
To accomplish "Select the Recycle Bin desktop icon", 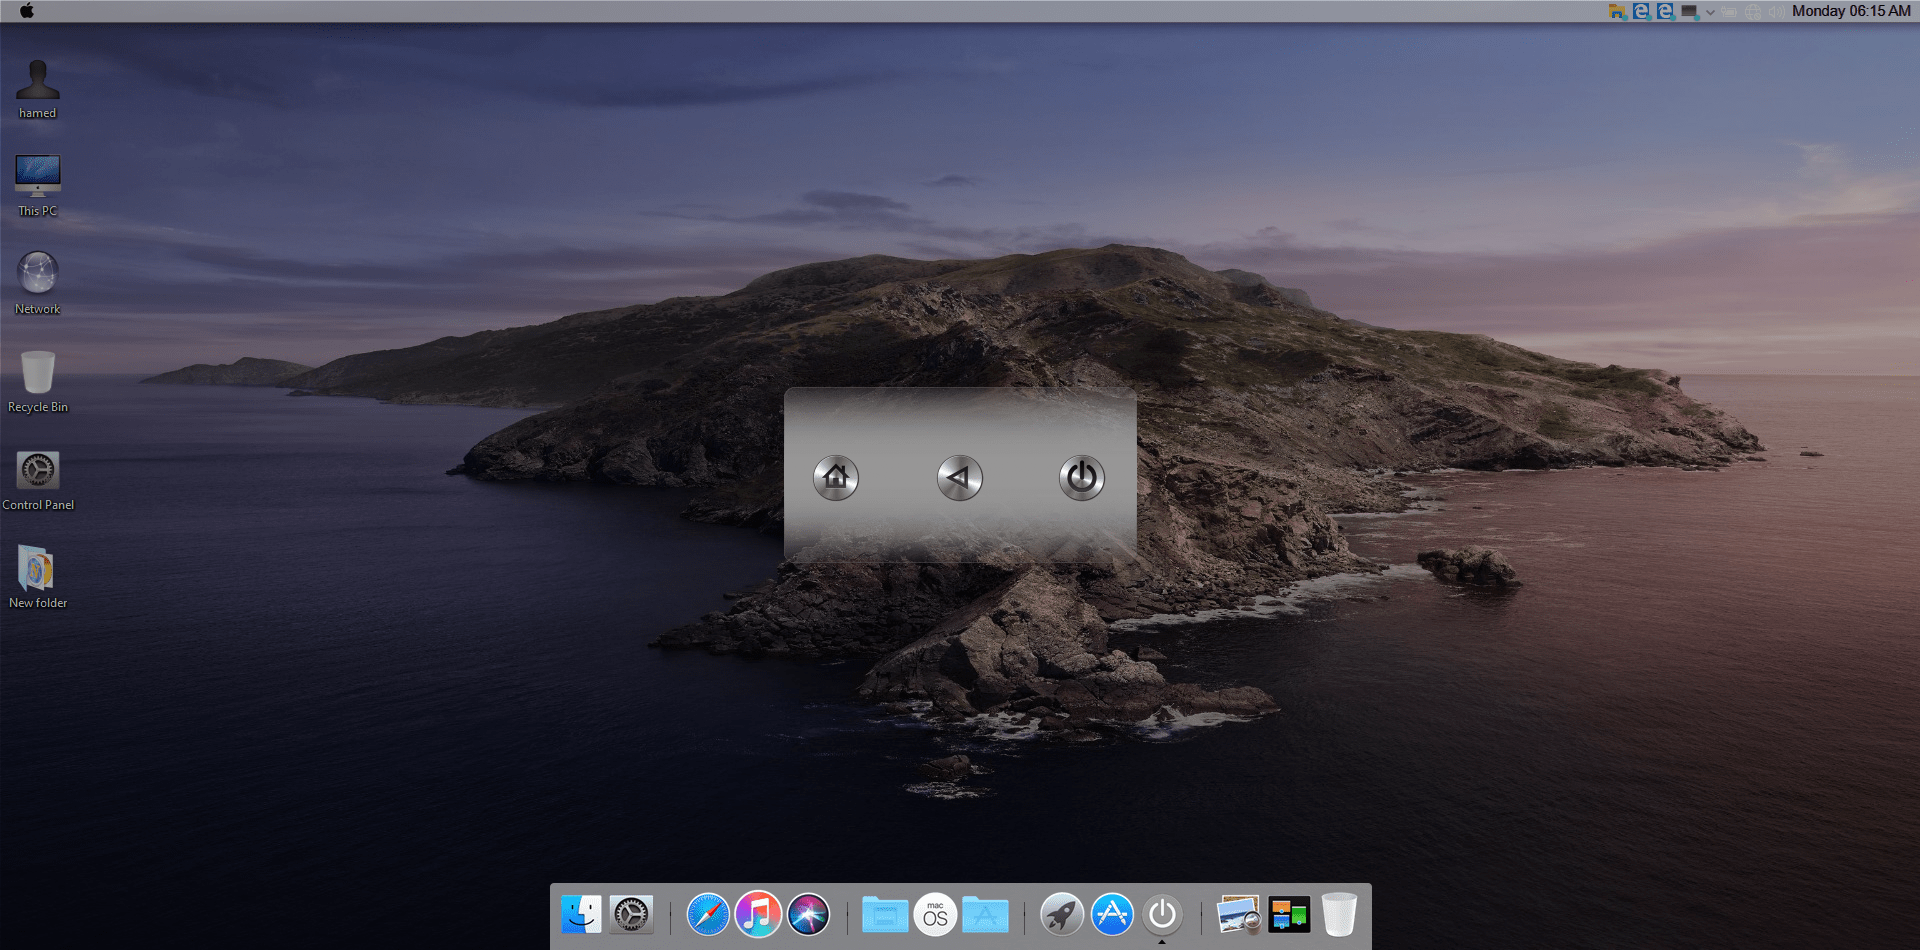I will 38,381.
